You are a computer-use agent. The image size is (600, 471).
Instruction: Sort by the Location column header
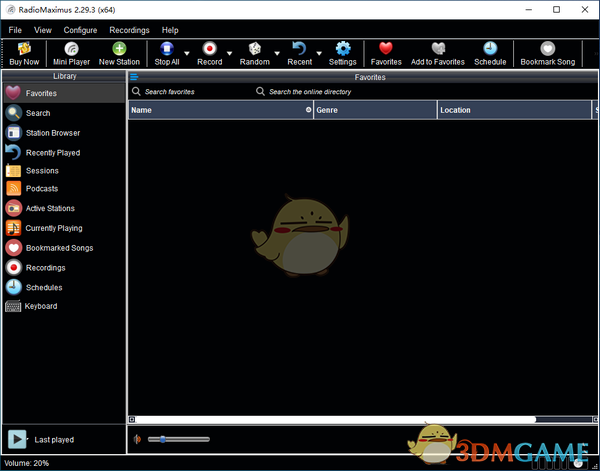click(x=515, y=110)
